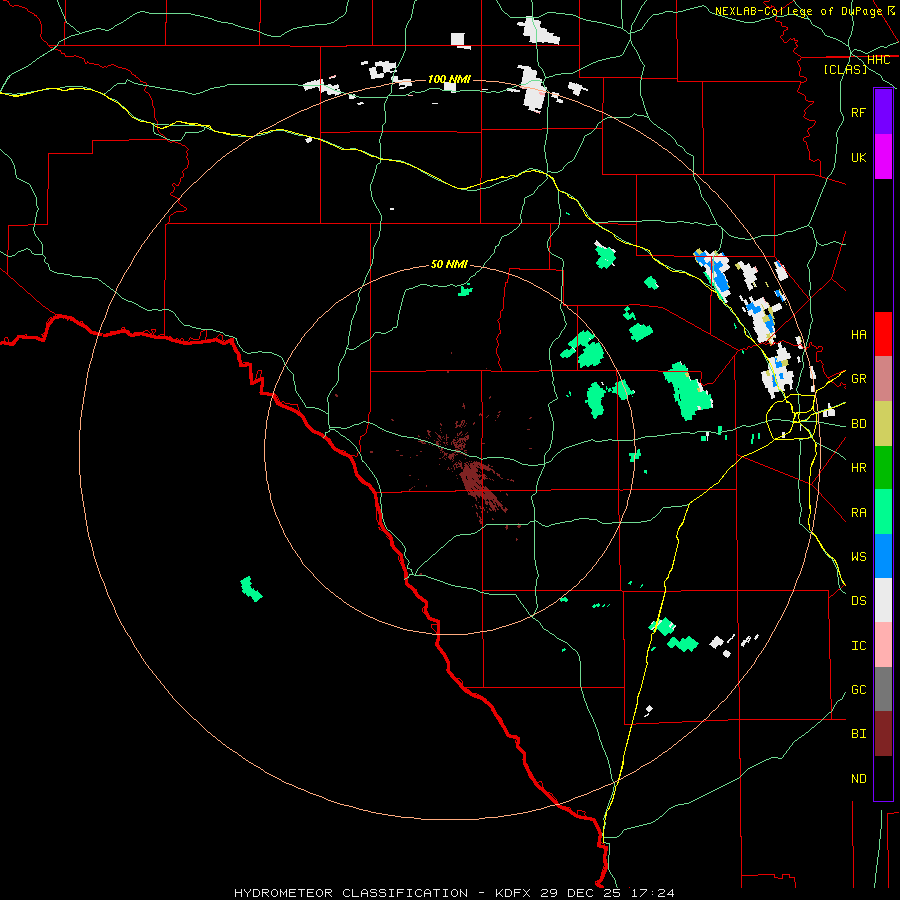Click the HA legend label

pos(859,334)
